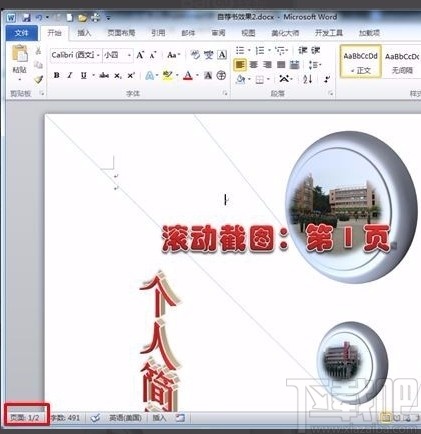Image resolution: width=421 pixels, height=434 pixels.
Task: Click the Save icon in Quick Access toolbar
Action: 26,18
